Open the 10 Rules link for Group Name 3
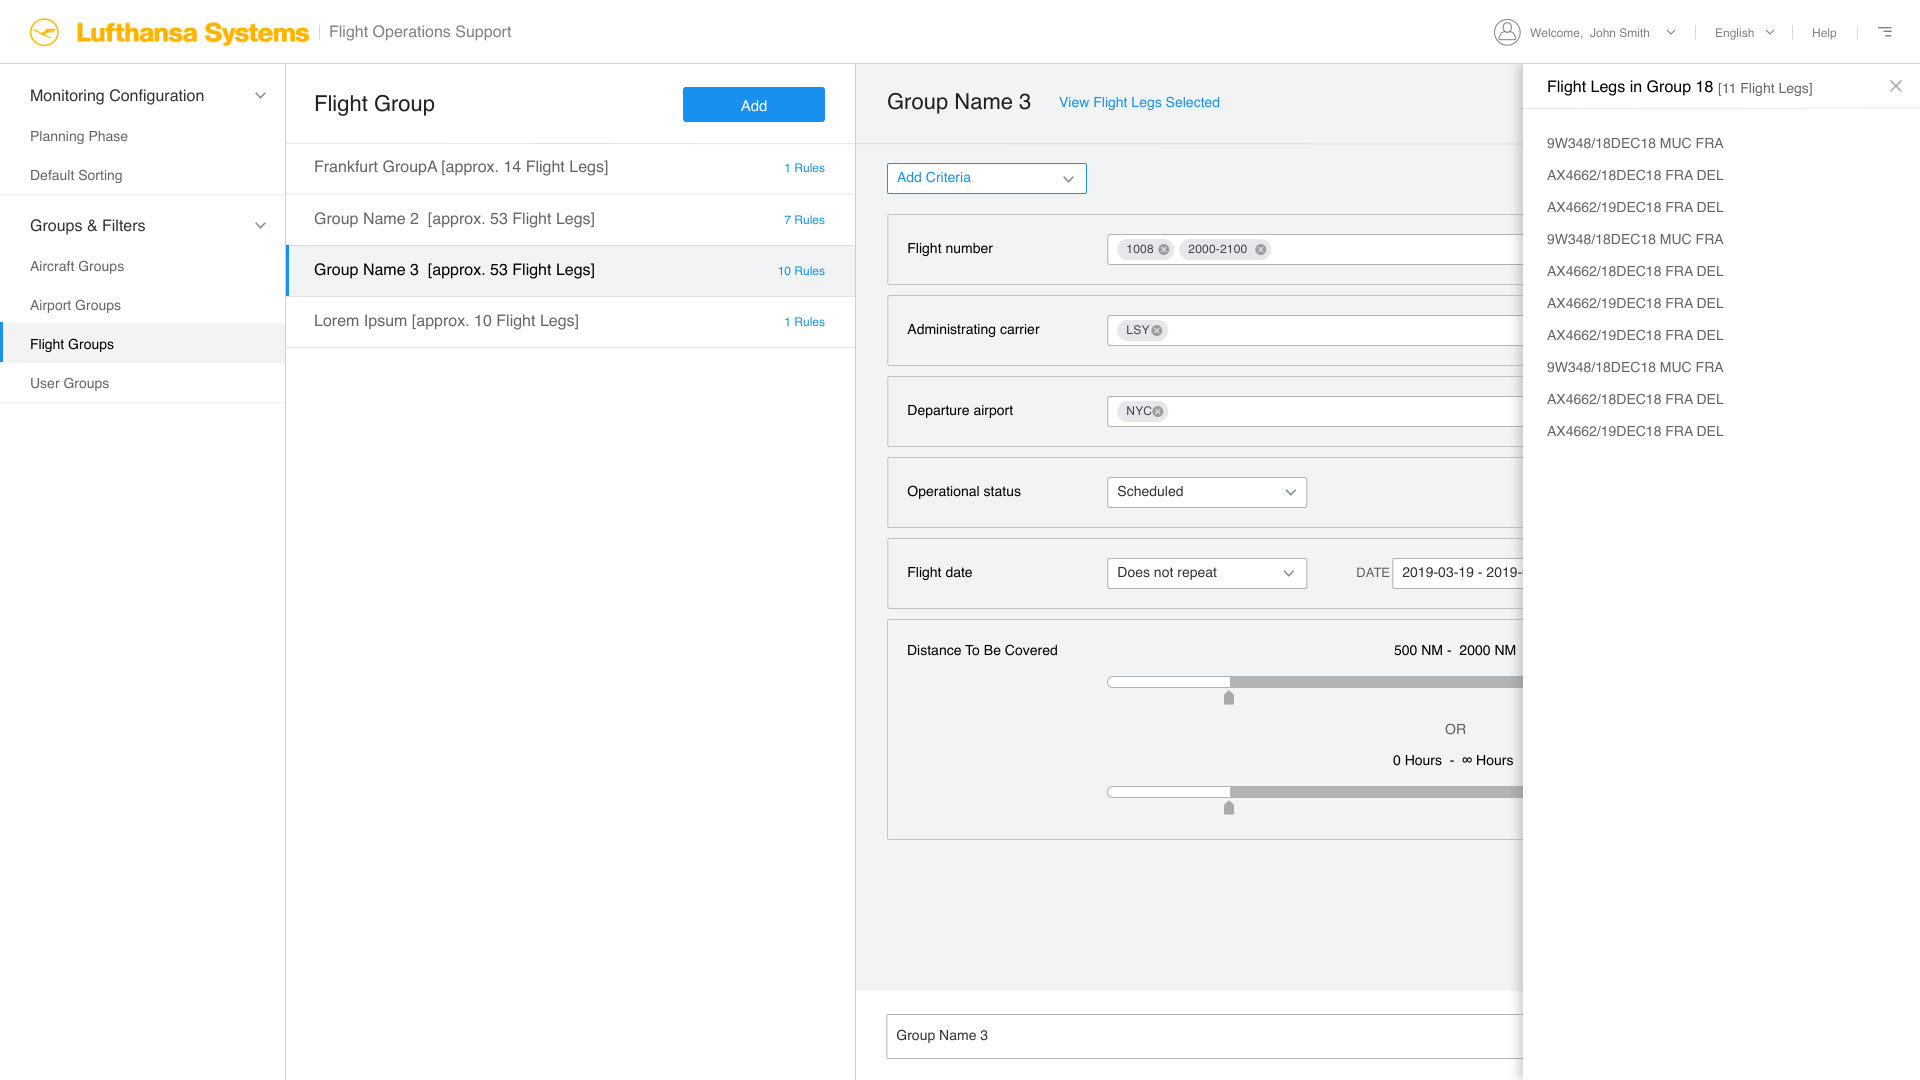 pyautogui.click(x=801, y=271)
